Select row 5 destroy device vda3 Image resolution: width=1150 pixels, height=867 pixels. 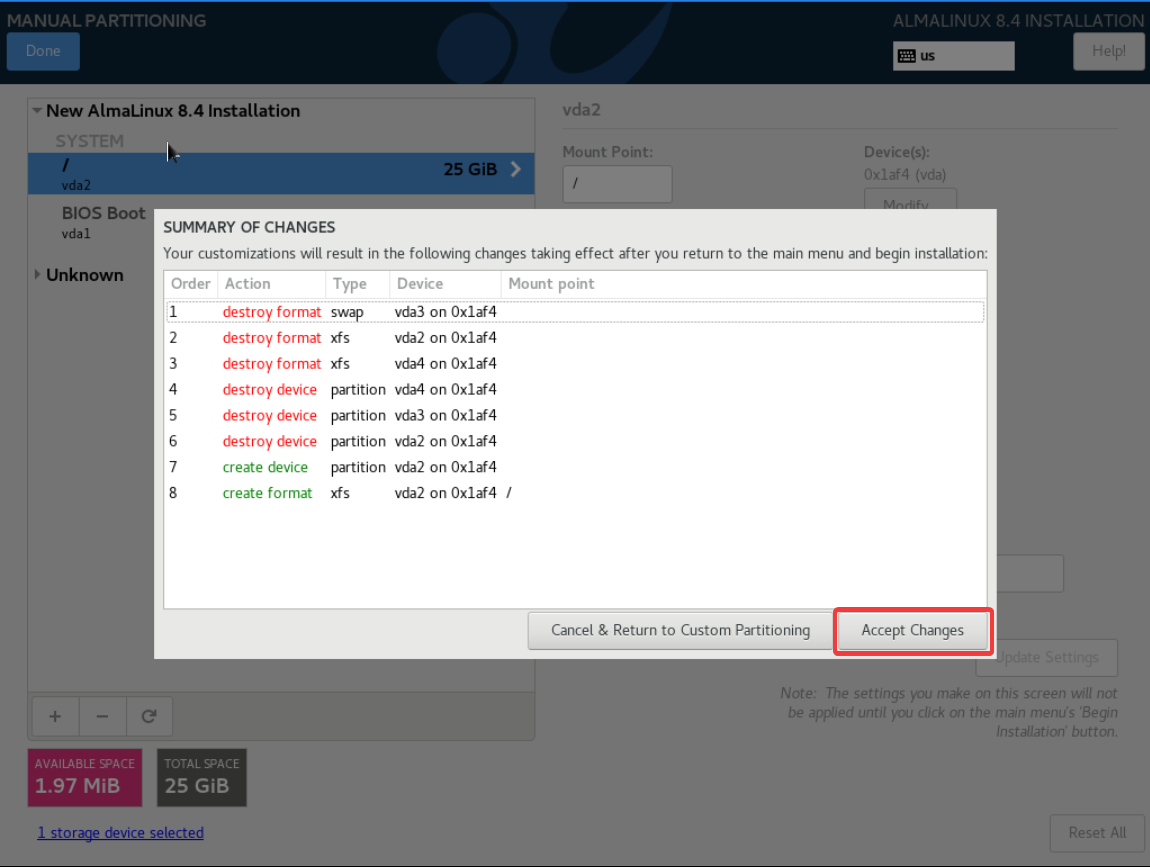coord(575,415)
